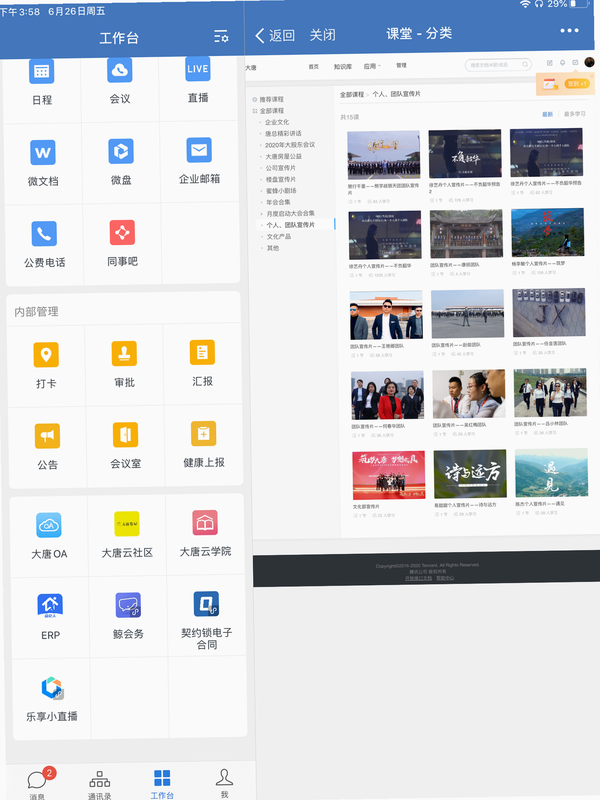Switch to the 通讯录 bottom tab
The height and width of the screenshot is (800, 600).
tap(99, 785)
